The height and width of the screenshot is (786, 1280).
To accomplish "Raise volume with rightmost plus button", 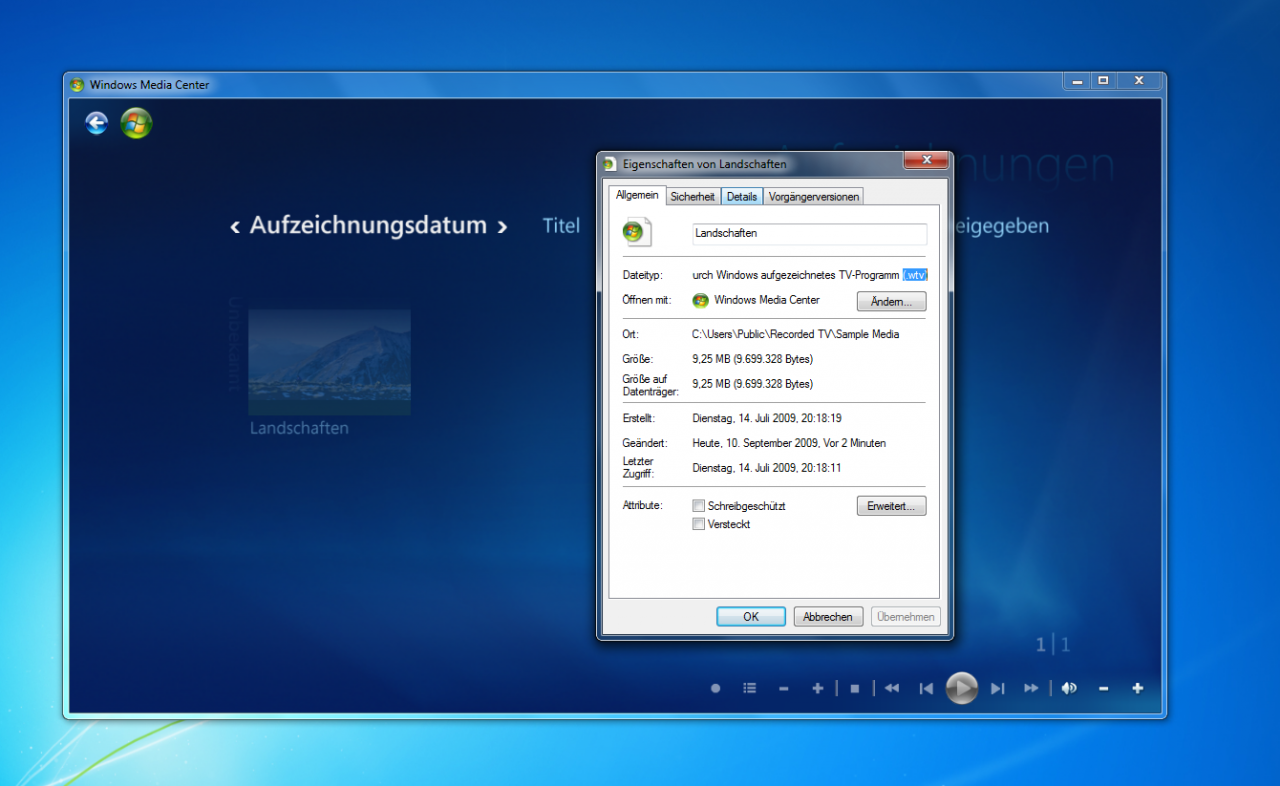I will point(1137,688).
